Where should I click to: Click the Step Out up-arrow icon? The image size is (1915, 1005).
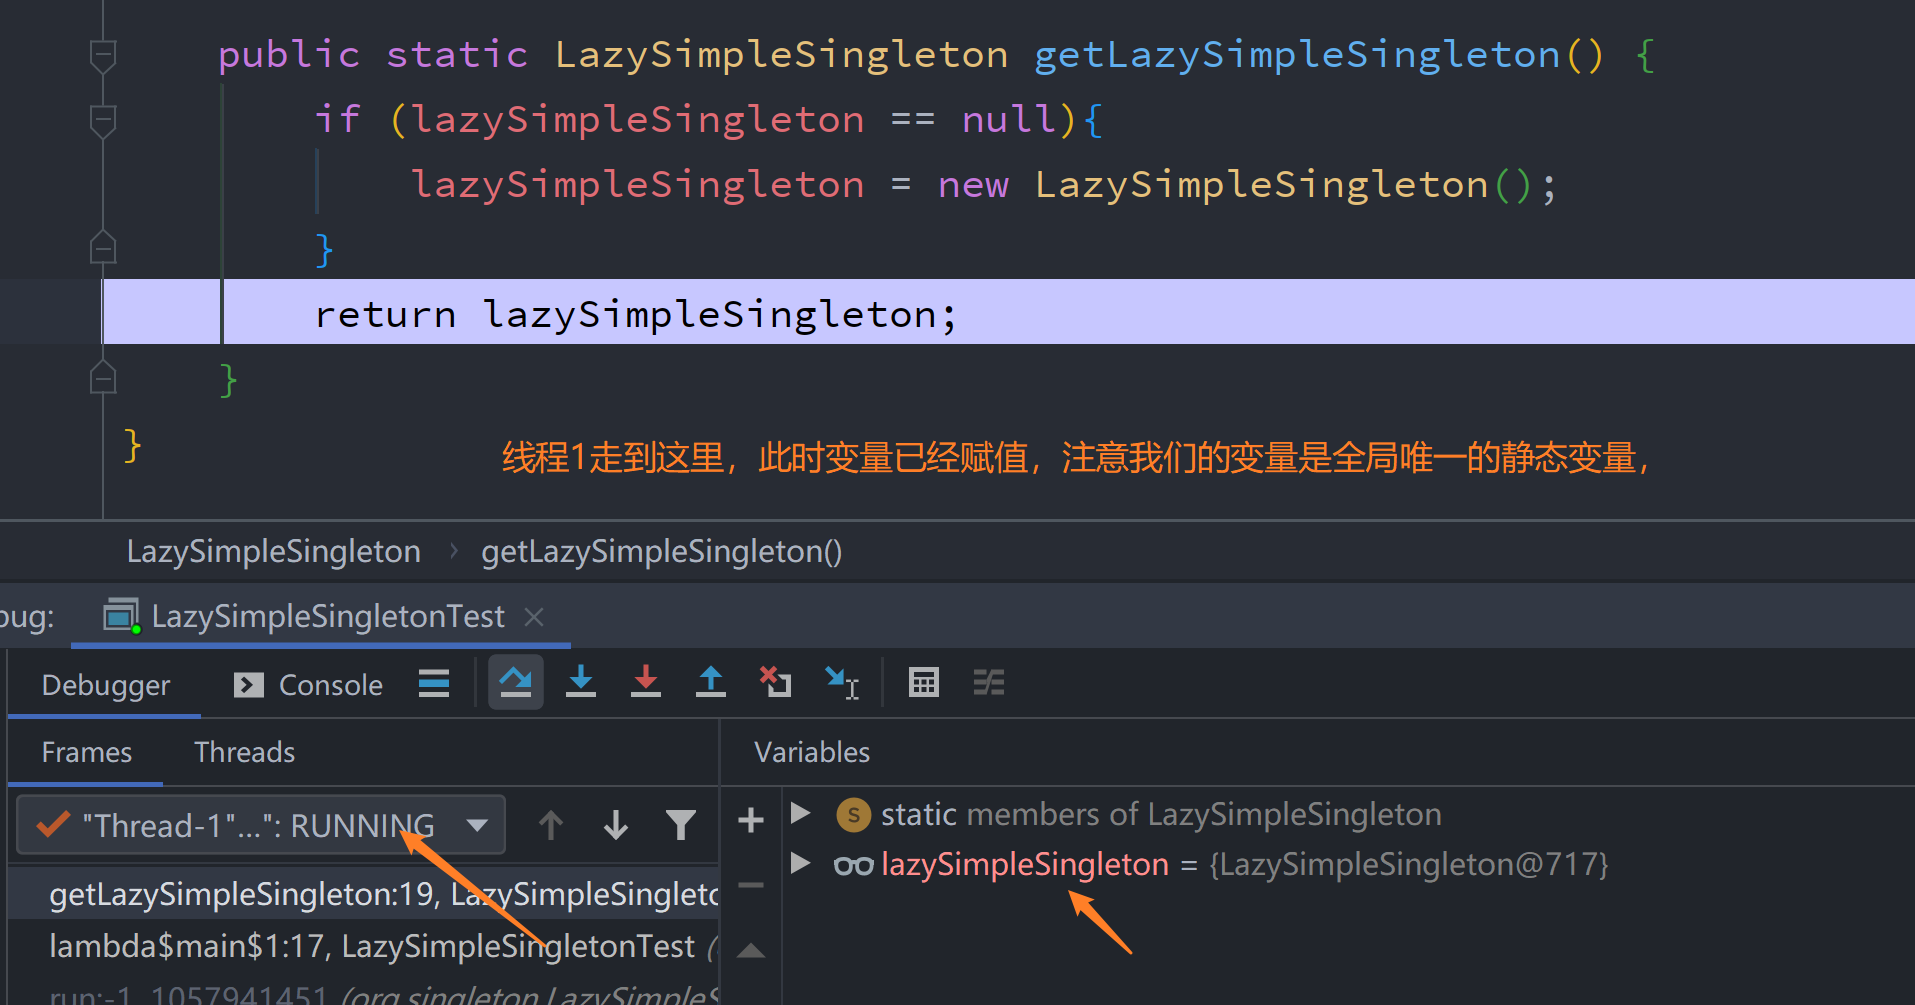[x=711, y=683]
